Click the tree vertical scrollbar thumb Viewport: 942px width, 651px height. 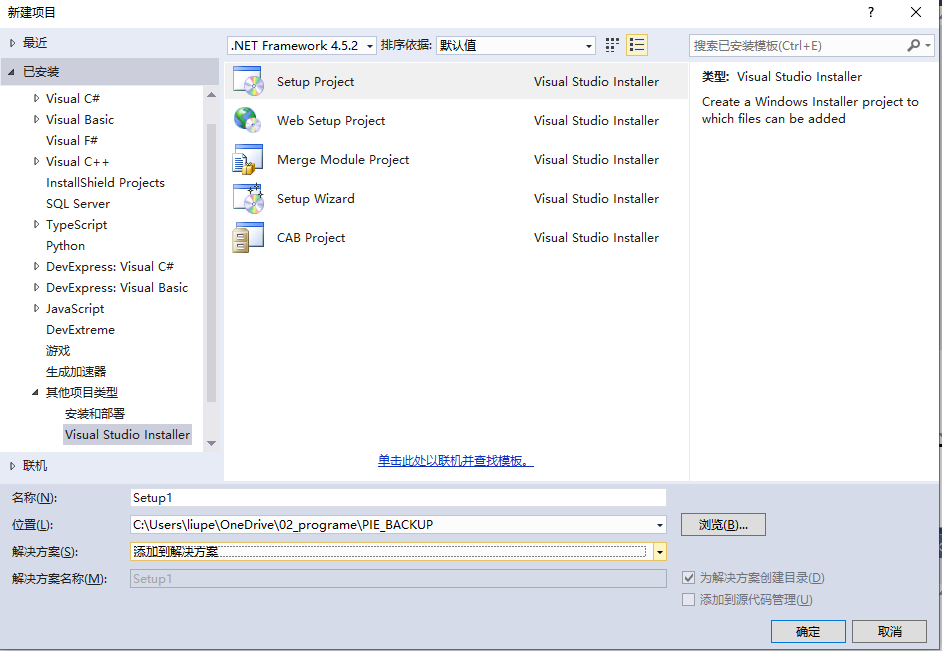point(211,262)
